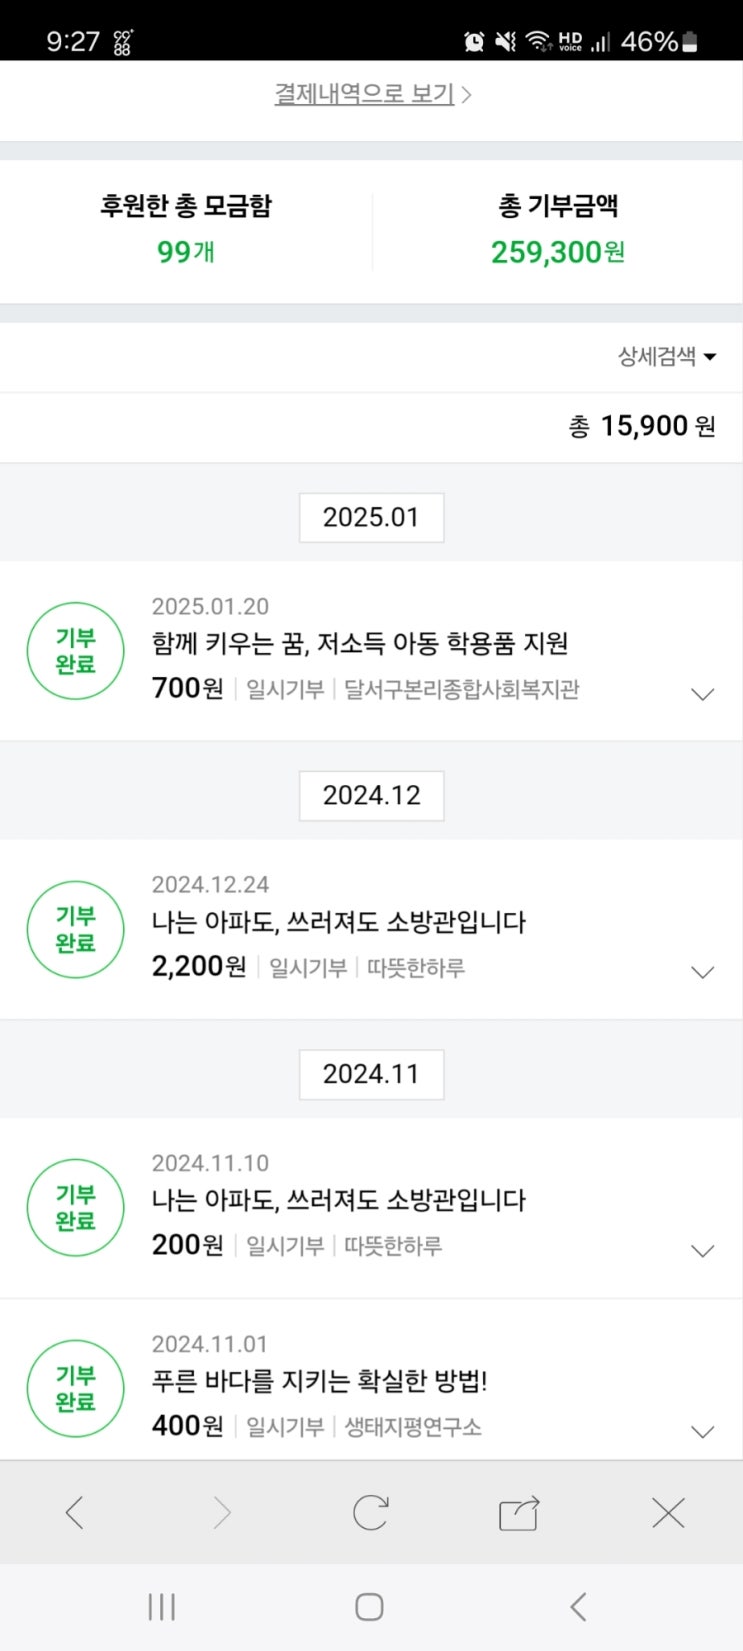The image size is (743, 1651).
Task: Open 함께 키우는 꿈 campaign title
Action: pyautogui.click(x=360, y=643)
